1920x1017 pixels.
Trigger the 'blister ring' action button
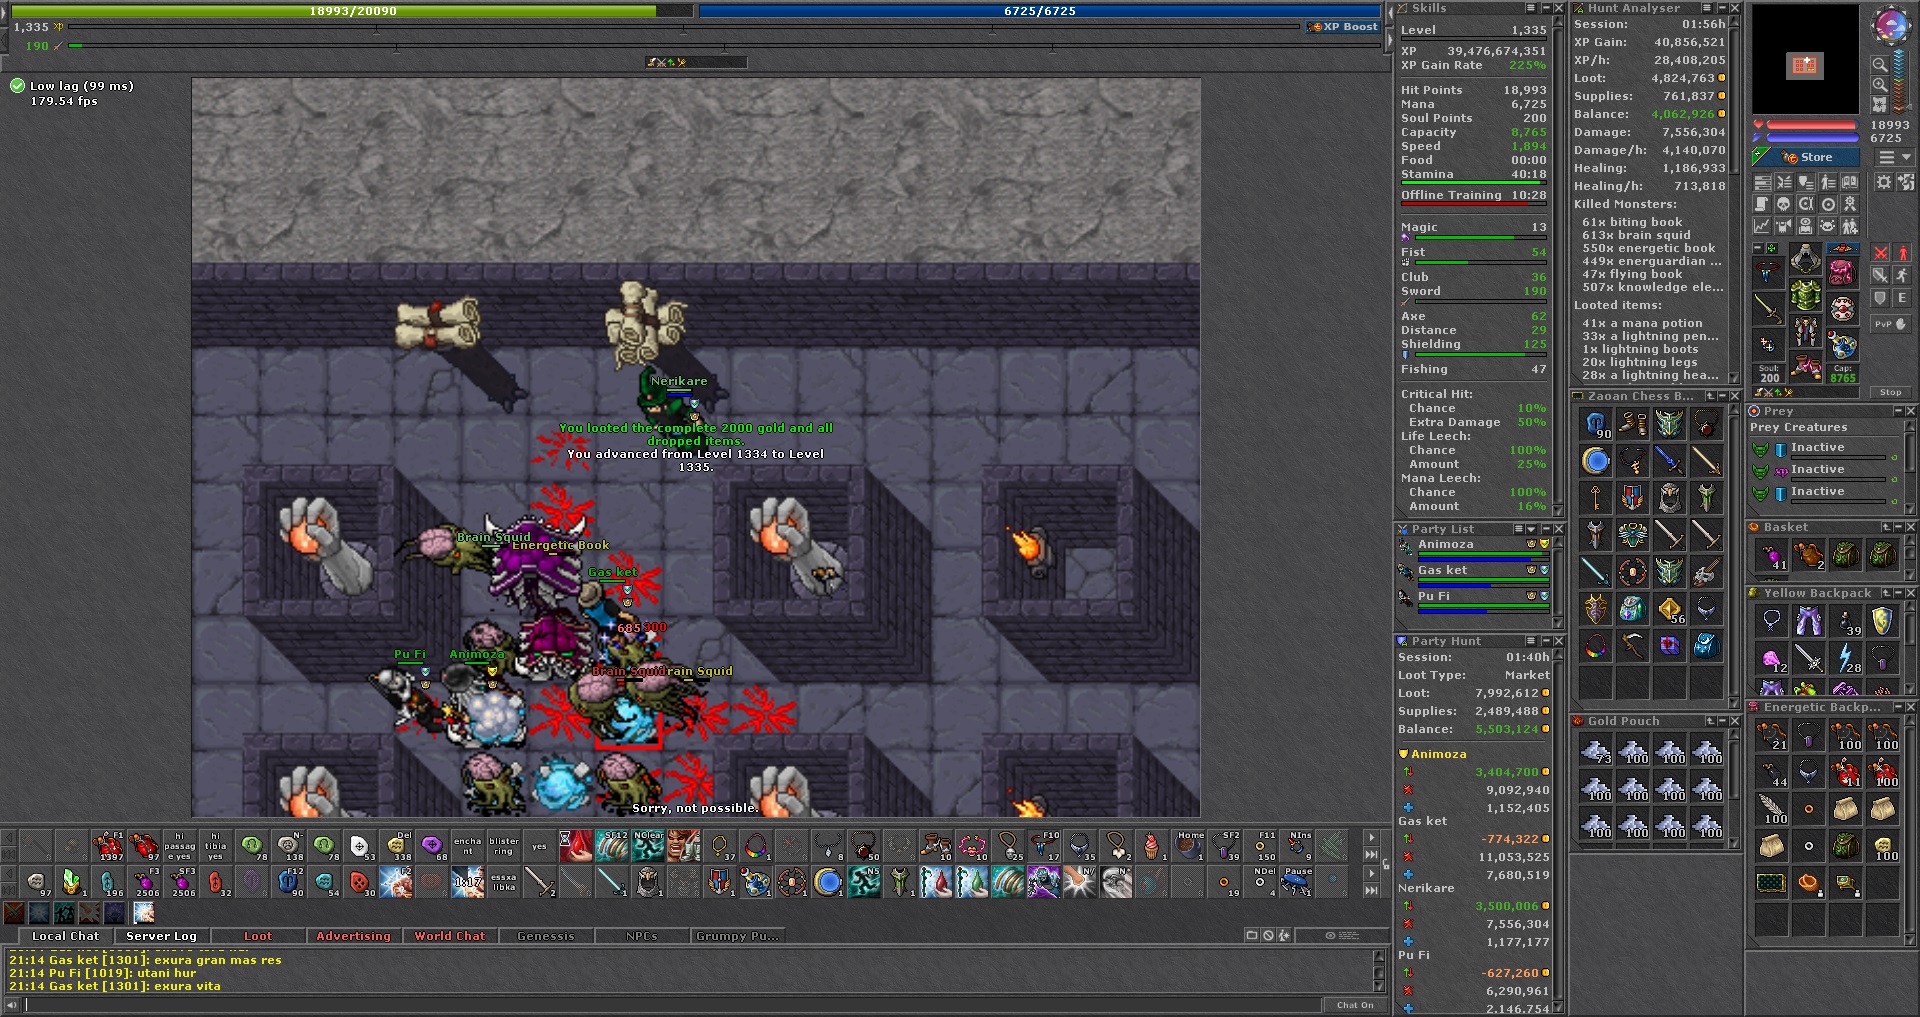(504, 846)
